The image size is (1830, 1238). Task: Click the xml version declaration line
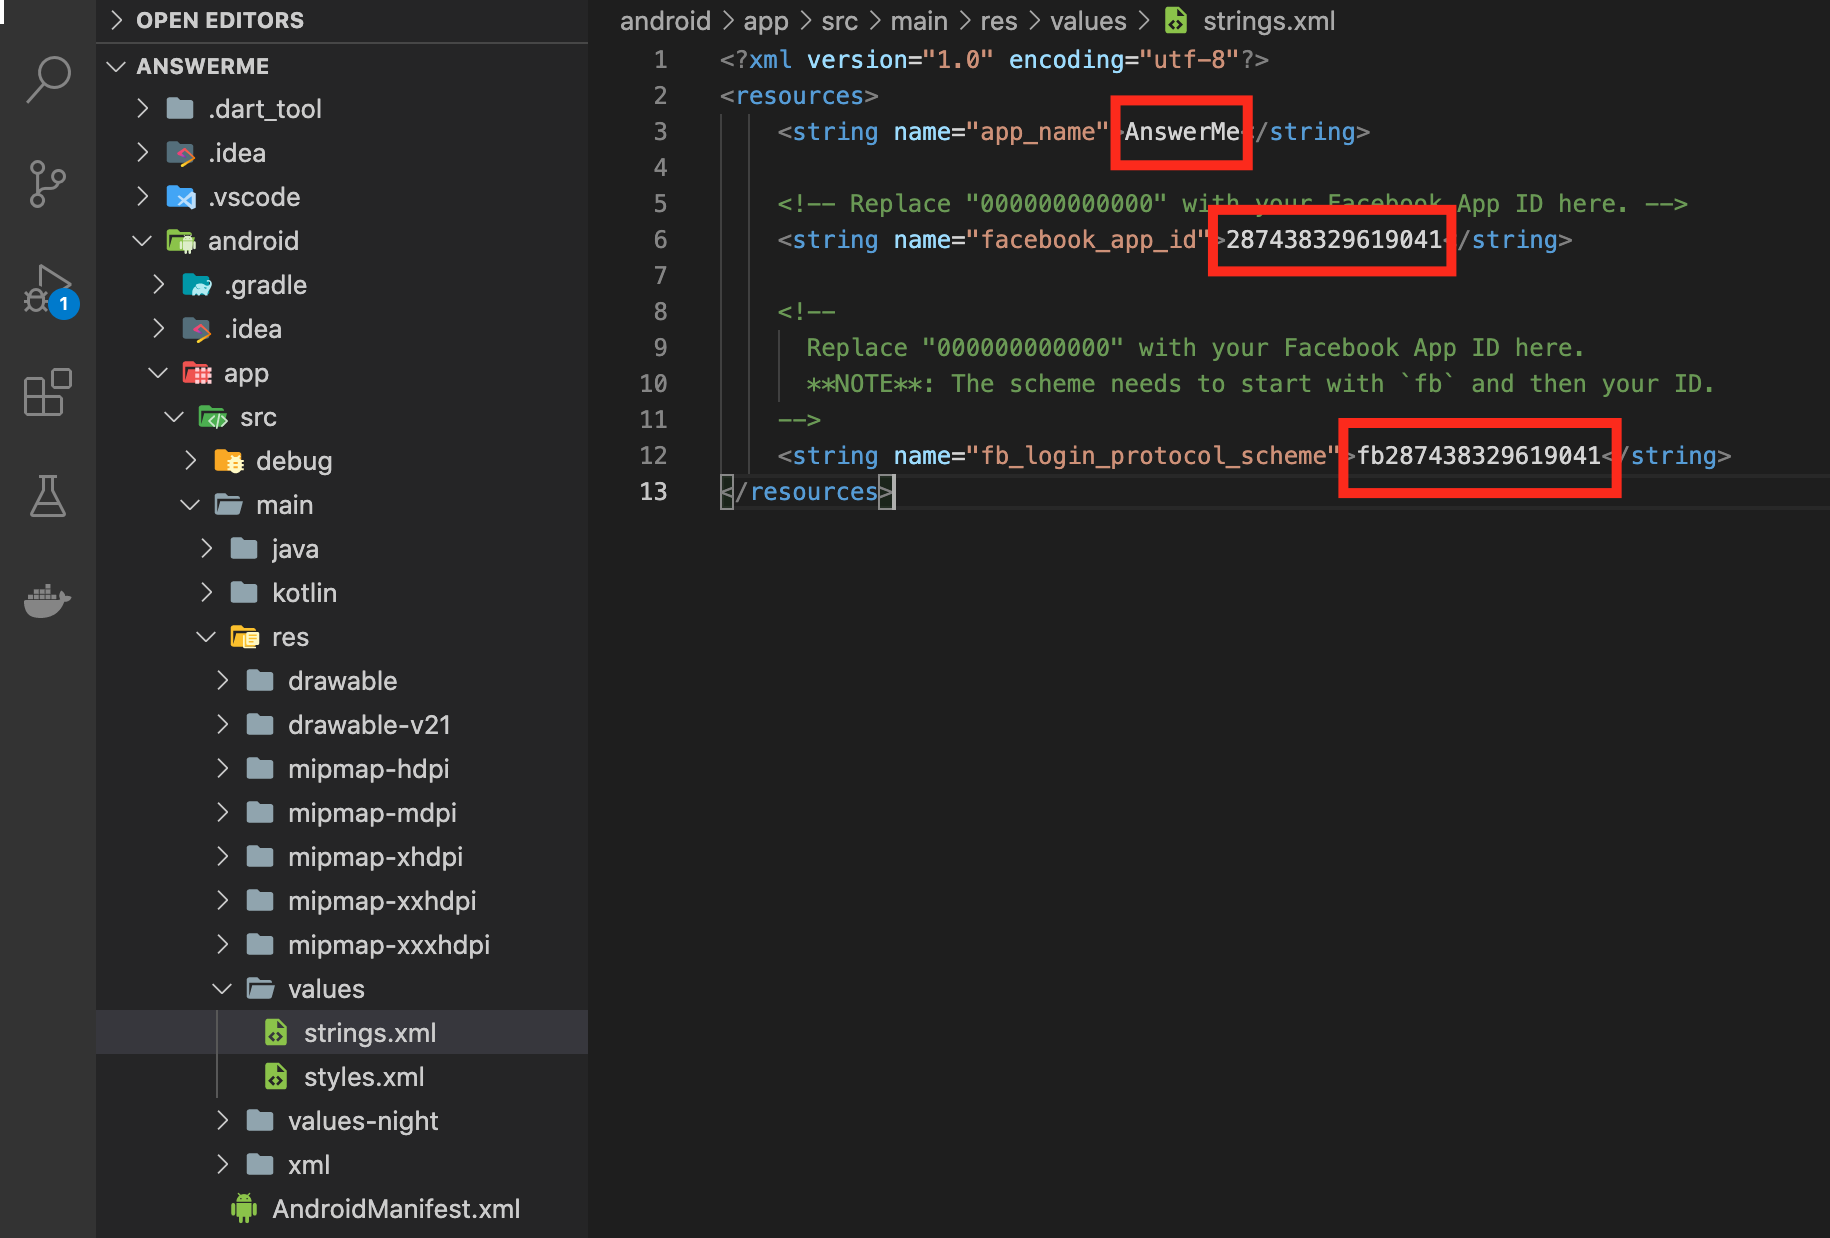tap(994, 59)
